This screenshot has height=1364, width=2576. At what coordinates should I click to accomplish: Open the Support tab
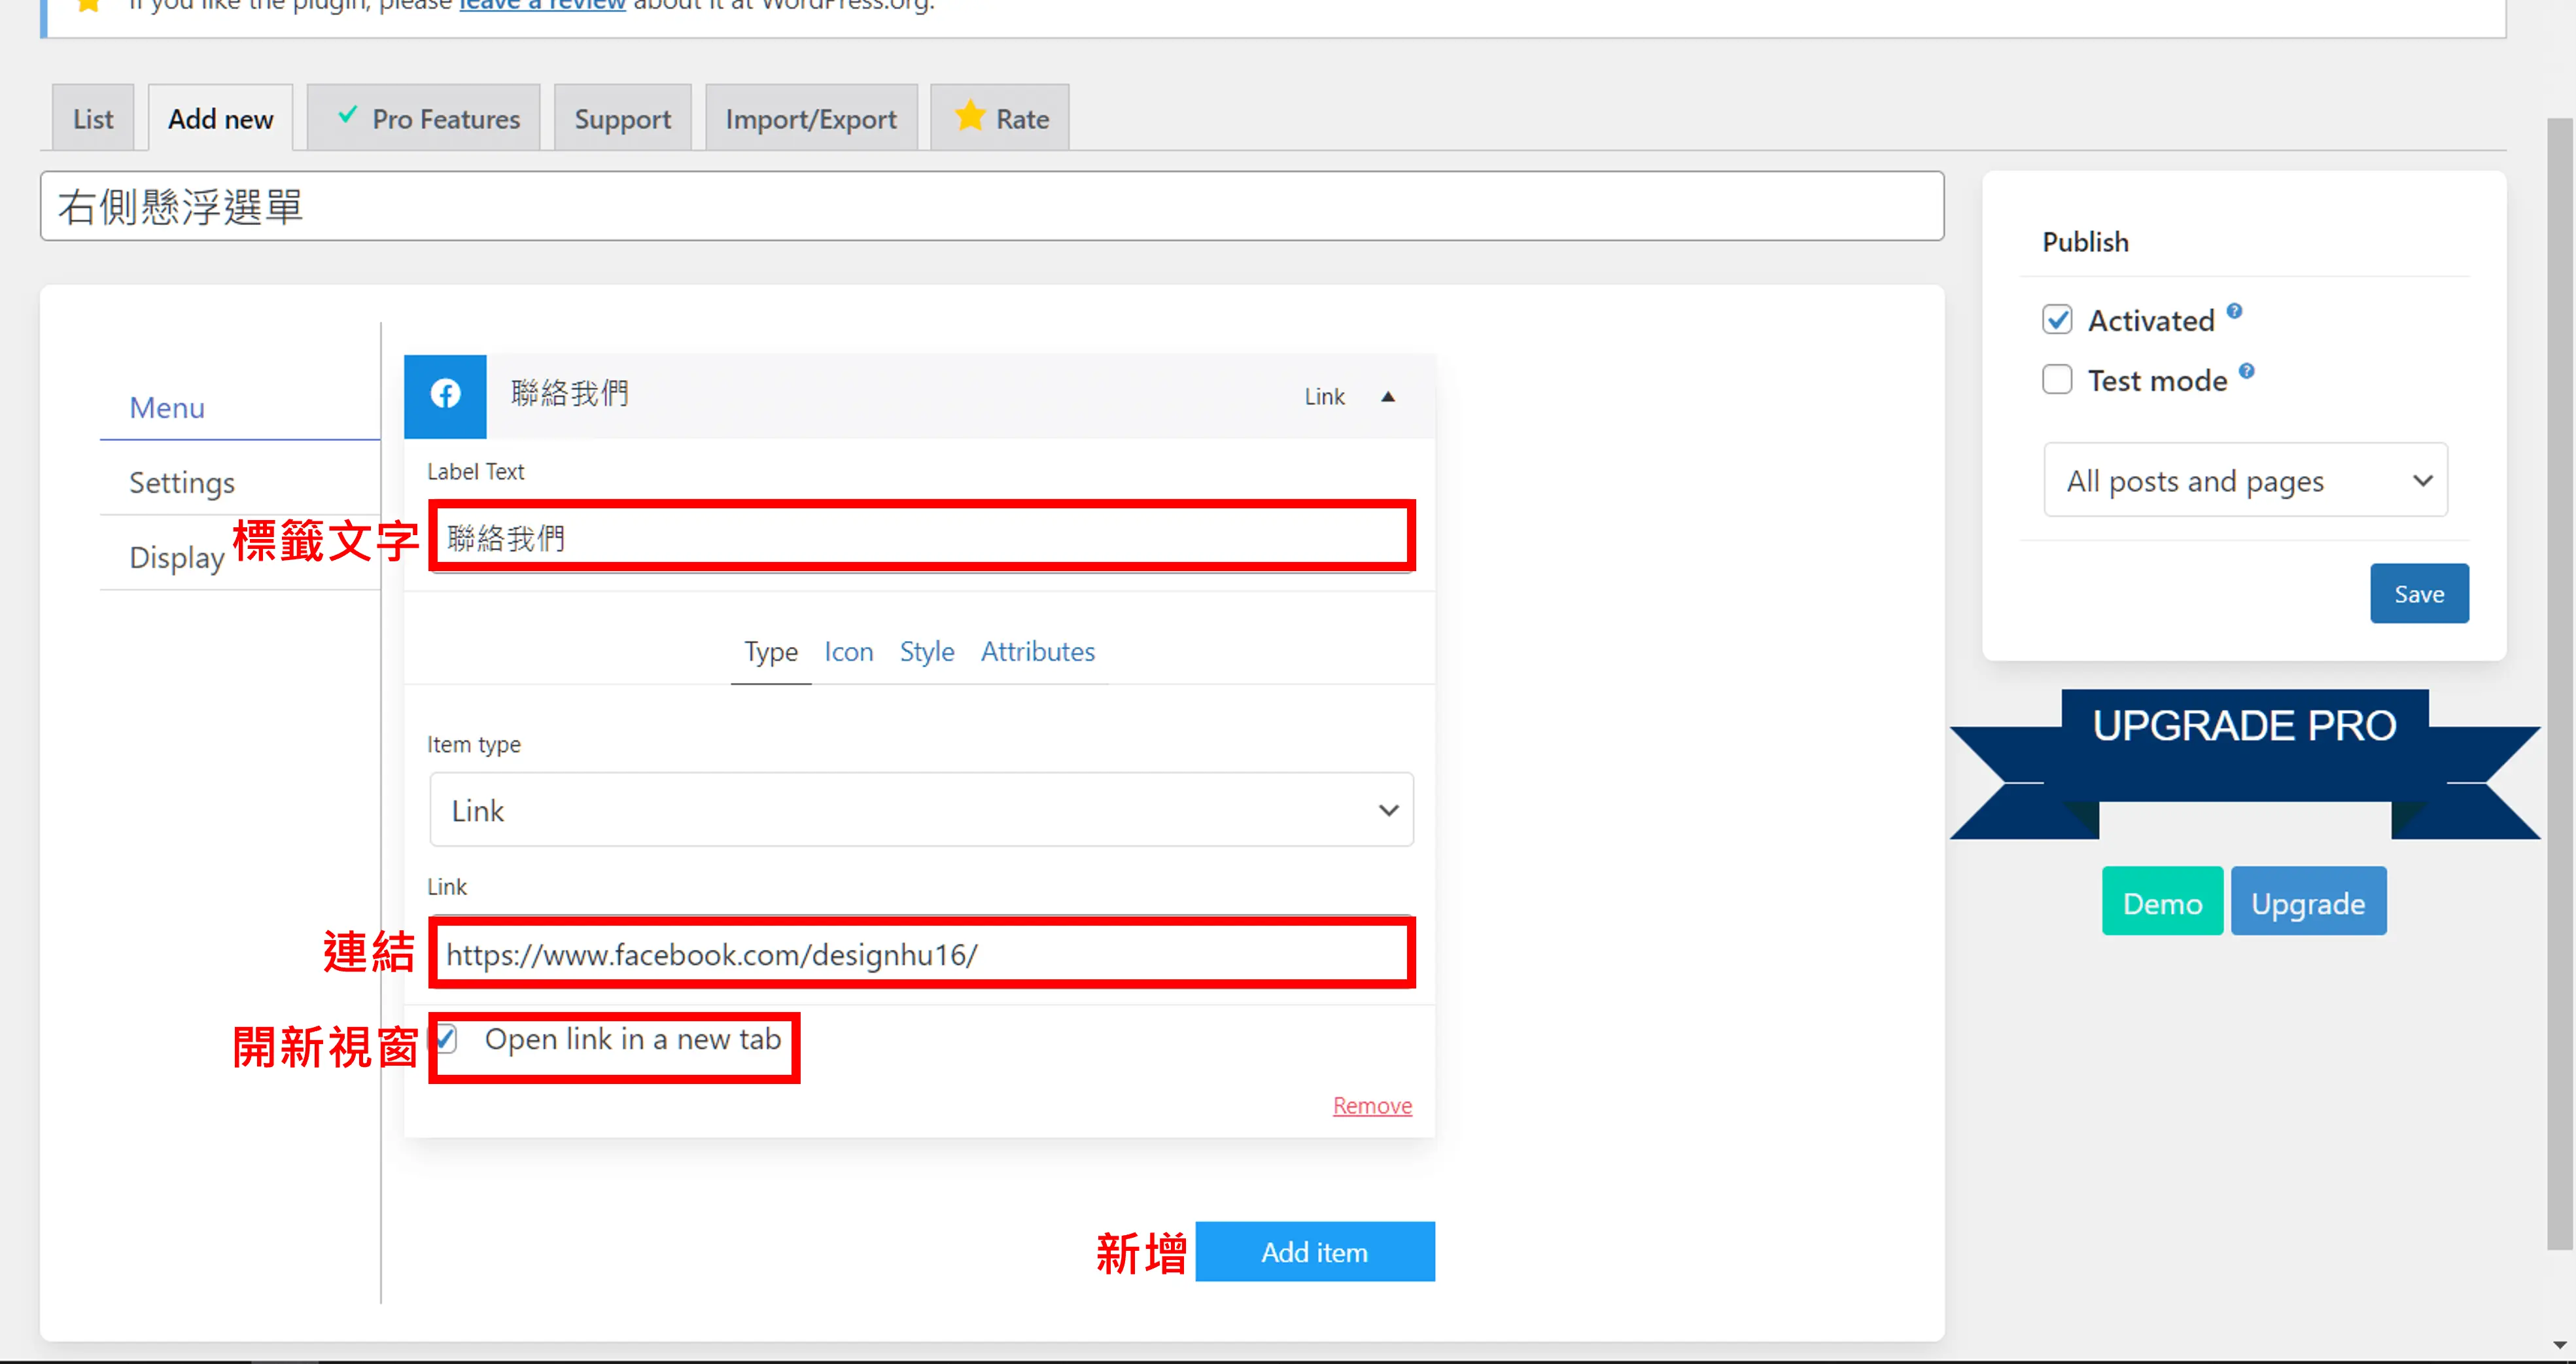[622, 118]
